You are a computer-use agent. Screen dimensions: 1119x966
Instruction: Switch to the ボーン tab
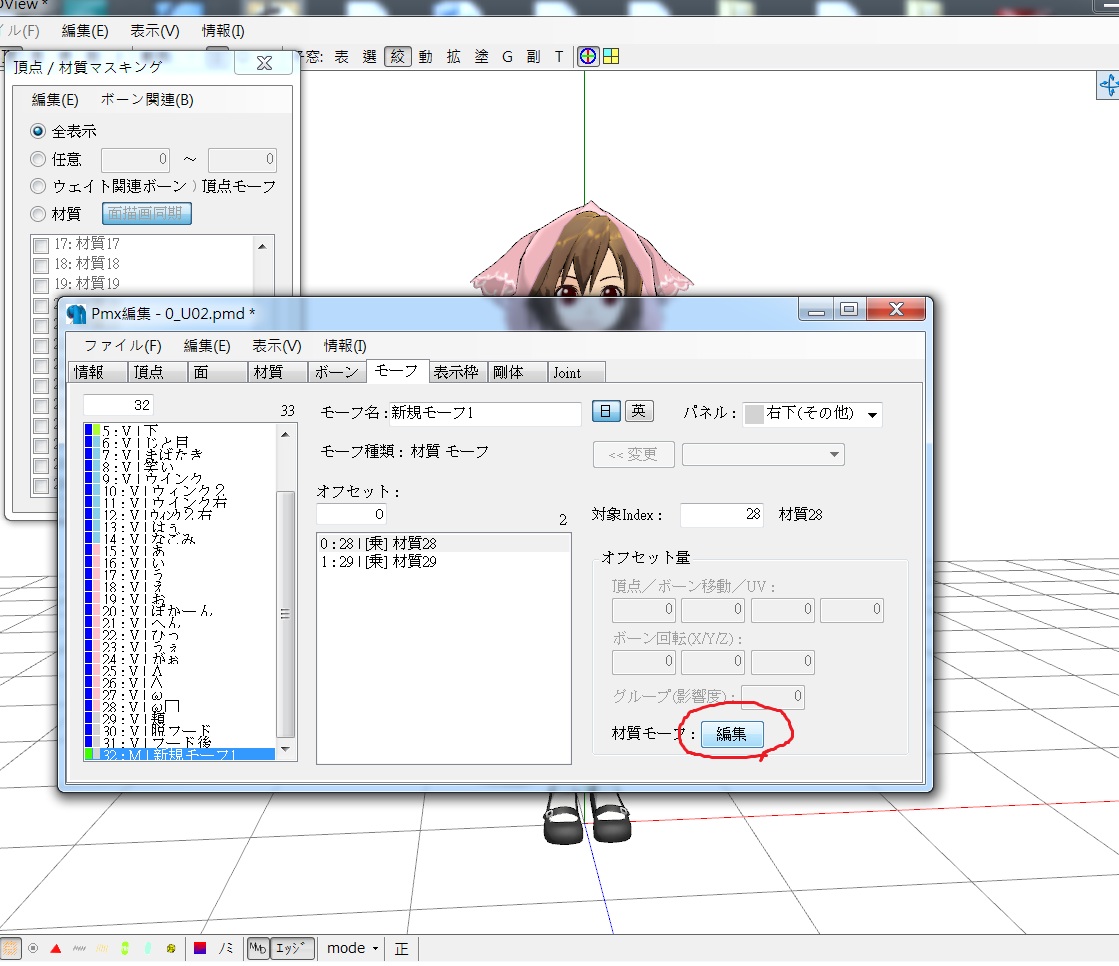(336, 372)
